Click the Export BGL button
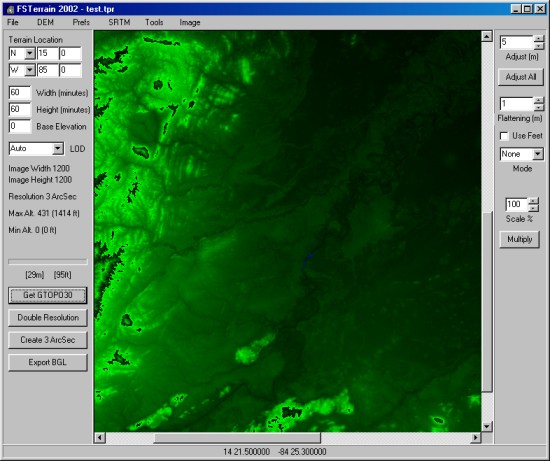Image resolution: width=550 pixels, height=461 pixels. (x=48, y=362)
